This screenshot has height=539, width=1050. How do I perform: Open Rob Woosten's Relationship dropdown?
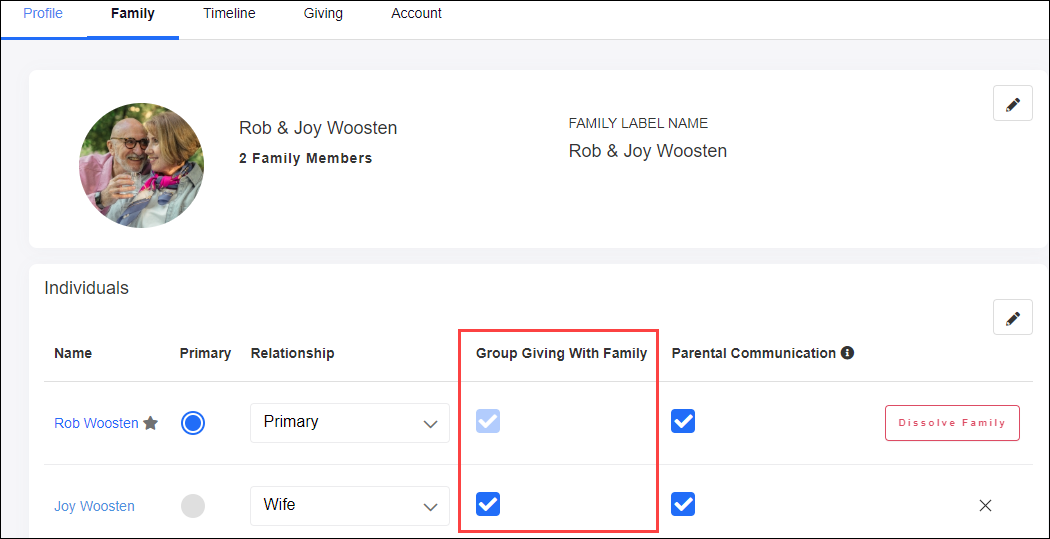[349, 423]
